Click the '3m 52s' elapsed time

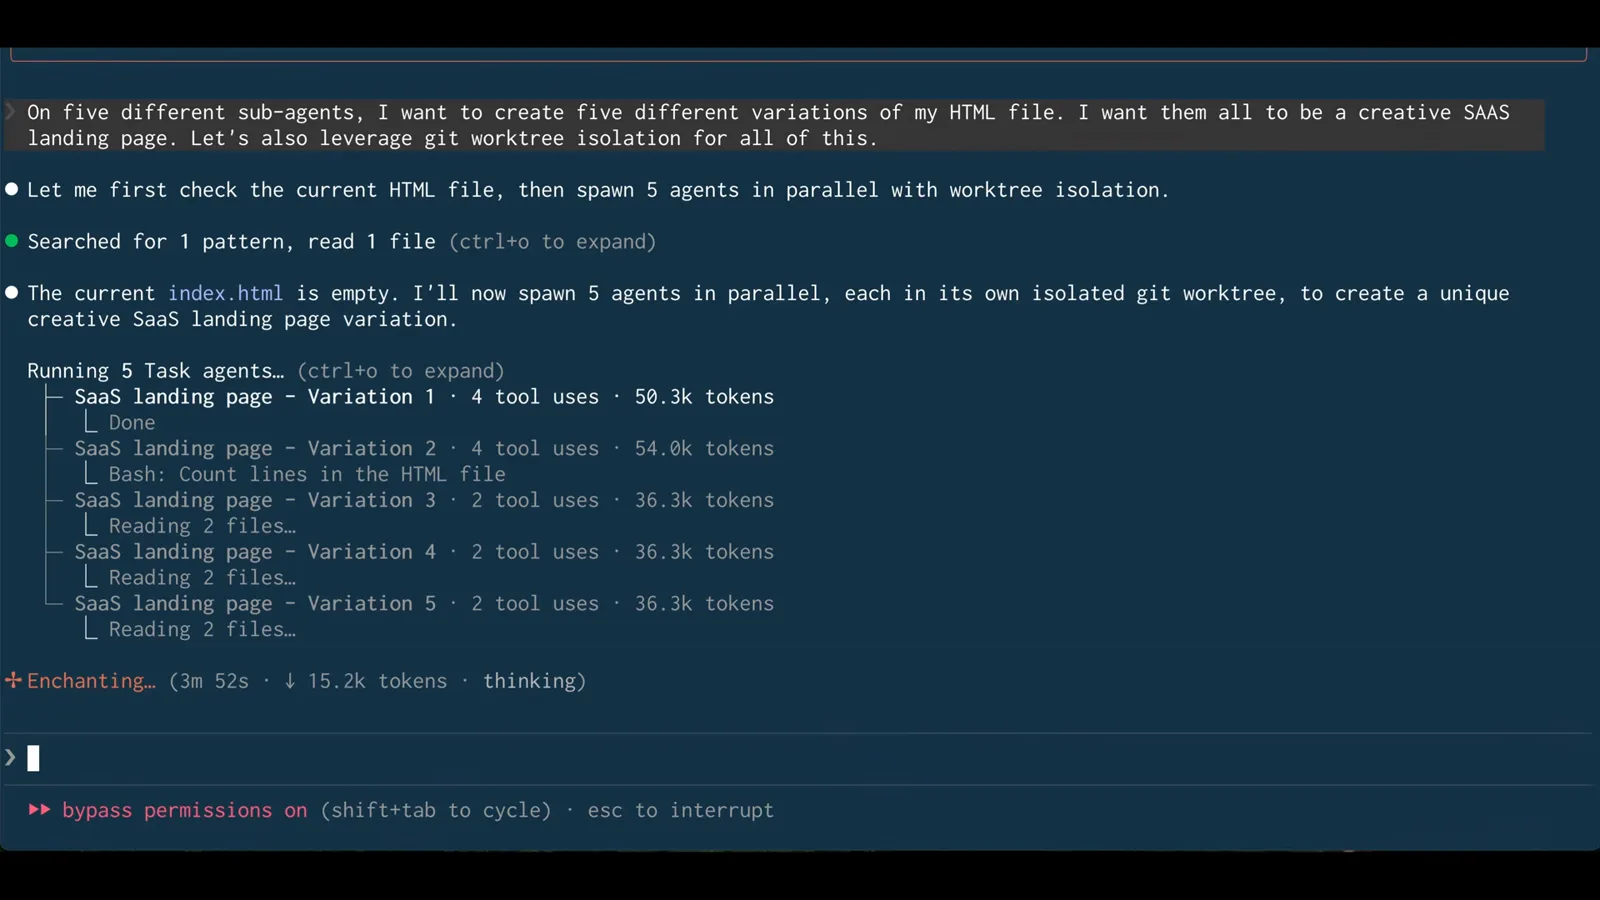[x=214, y=681]
